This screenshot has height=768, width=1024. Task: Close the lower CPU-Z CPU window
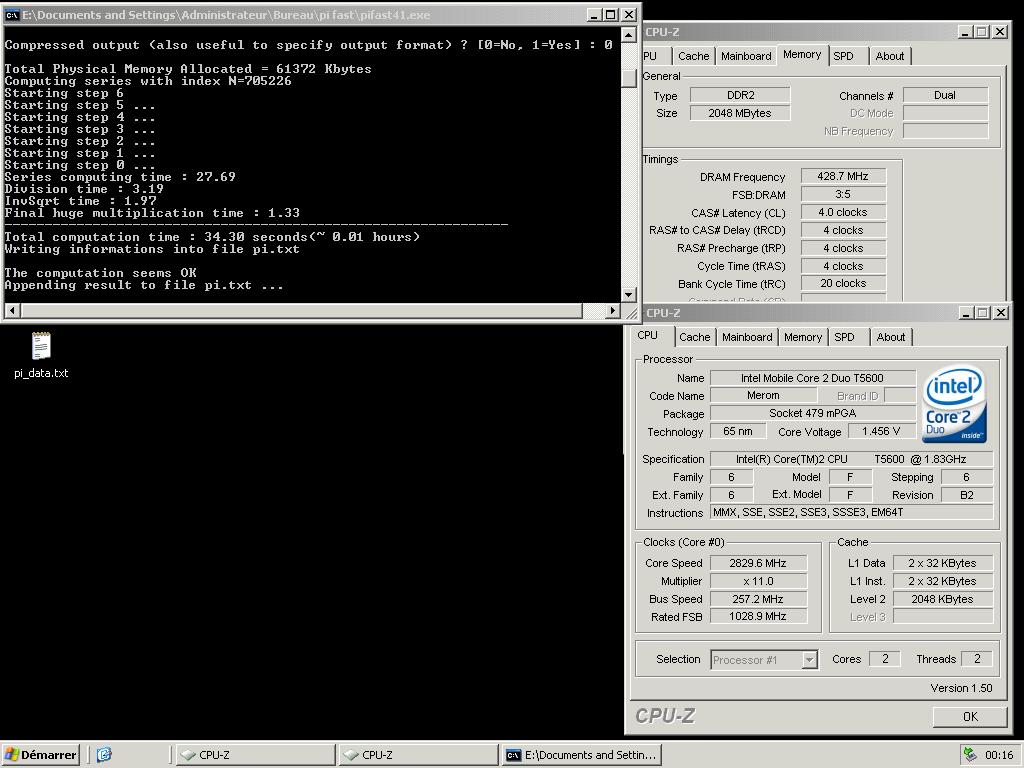[x=1000, y=313]
